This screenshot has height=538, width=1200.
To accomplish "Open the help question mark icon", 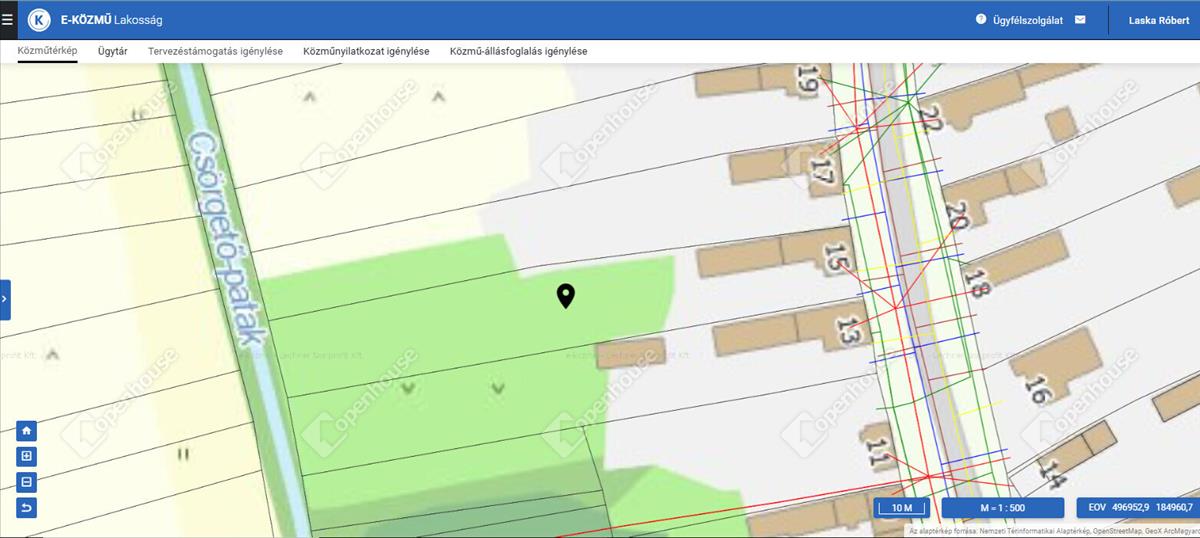I will [x=981, y=19].
